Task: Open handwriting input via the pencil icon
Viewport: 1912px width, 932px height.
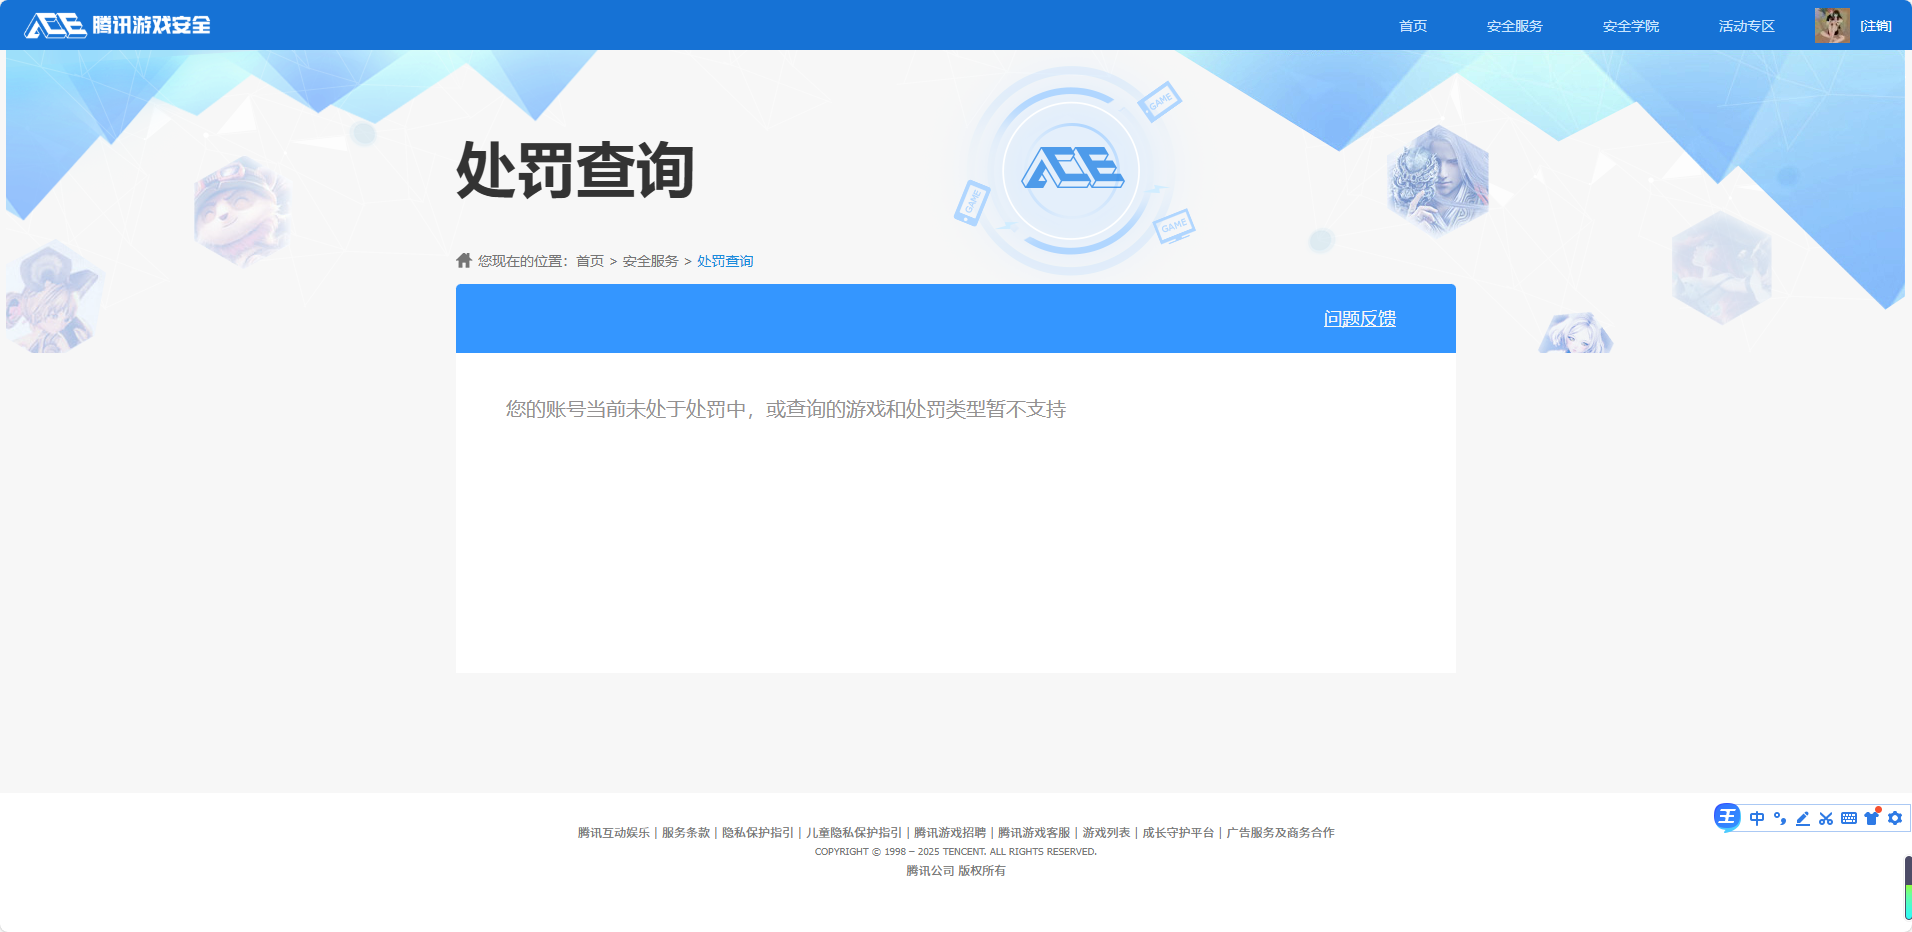Action: tap(1802, 818)
